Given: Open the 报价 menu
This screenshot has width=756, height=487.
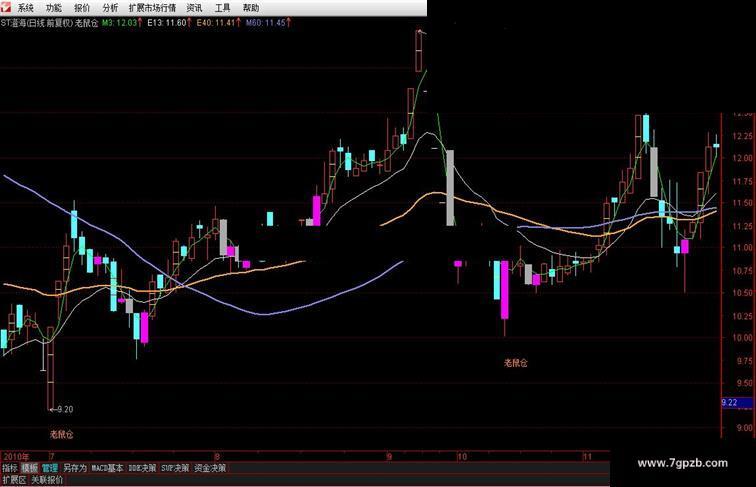Looking at the screenshot, I should pos(82,8).
